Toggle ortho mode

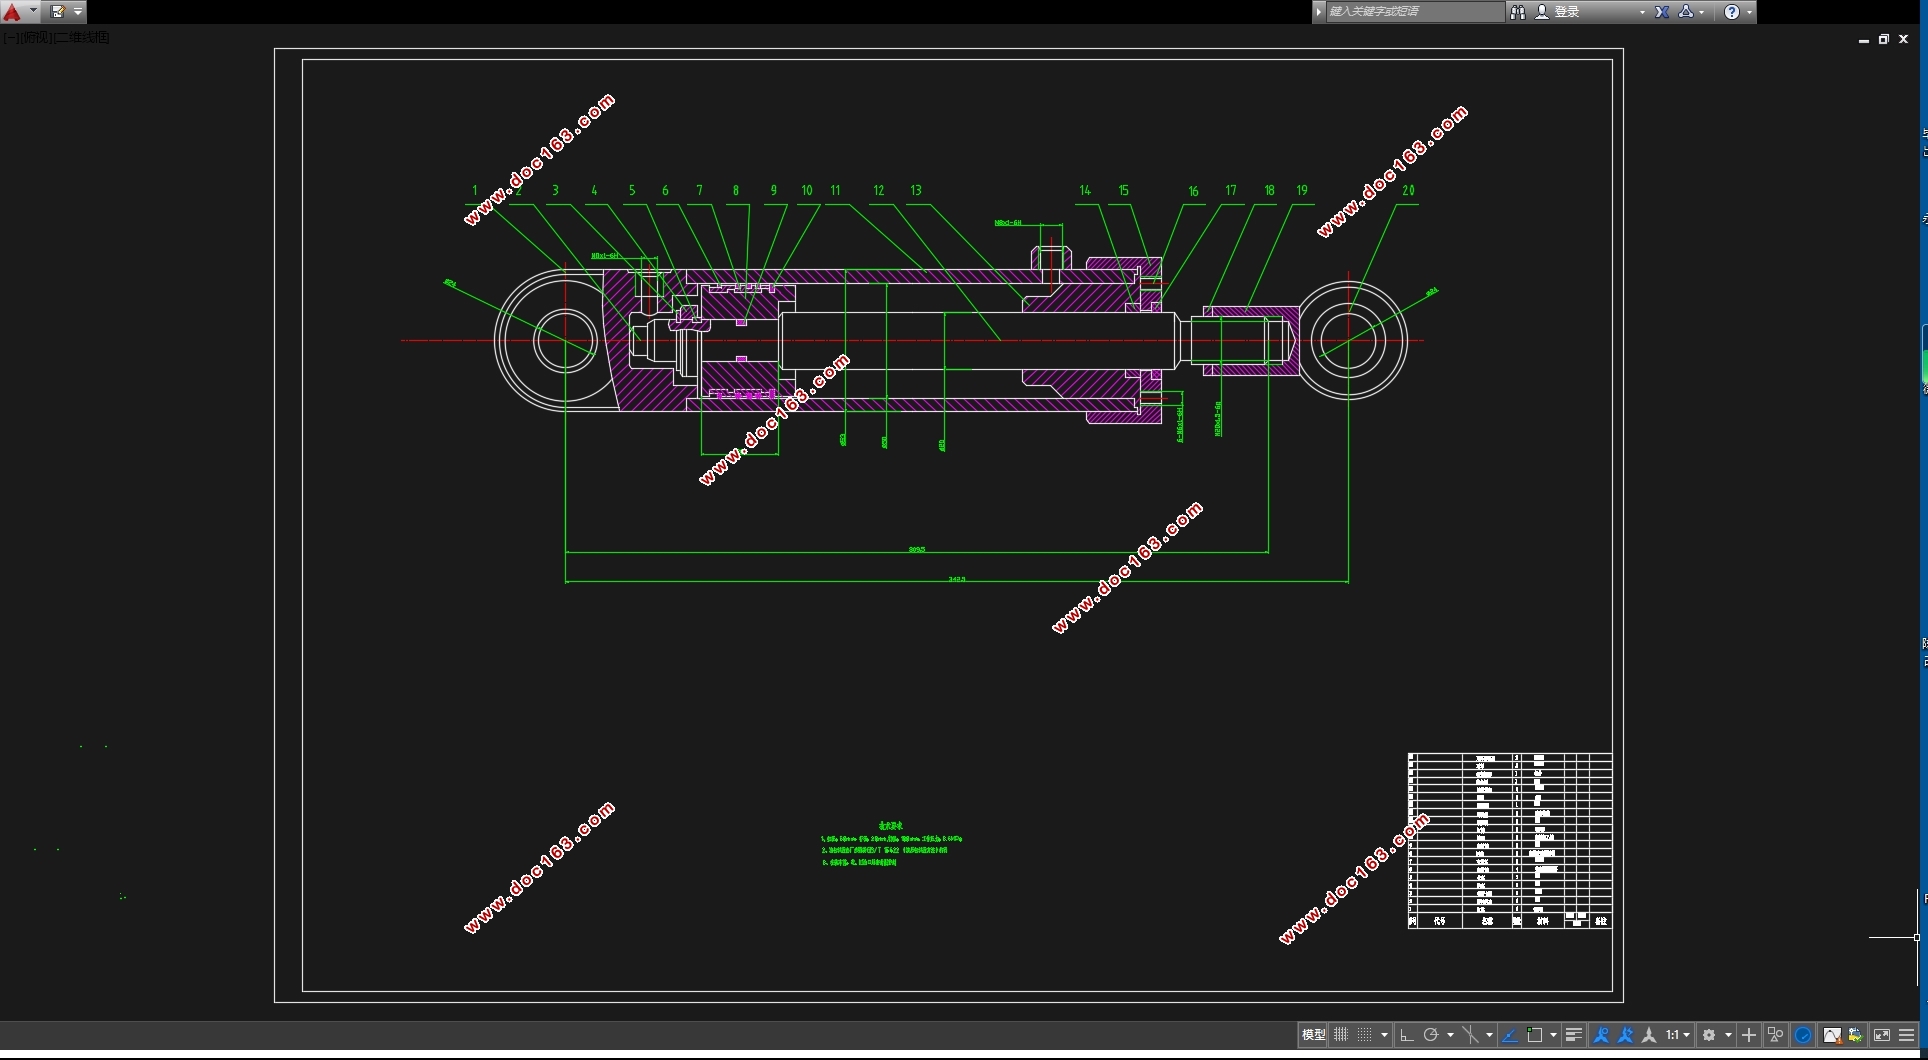click(x=1406, y=1035)
